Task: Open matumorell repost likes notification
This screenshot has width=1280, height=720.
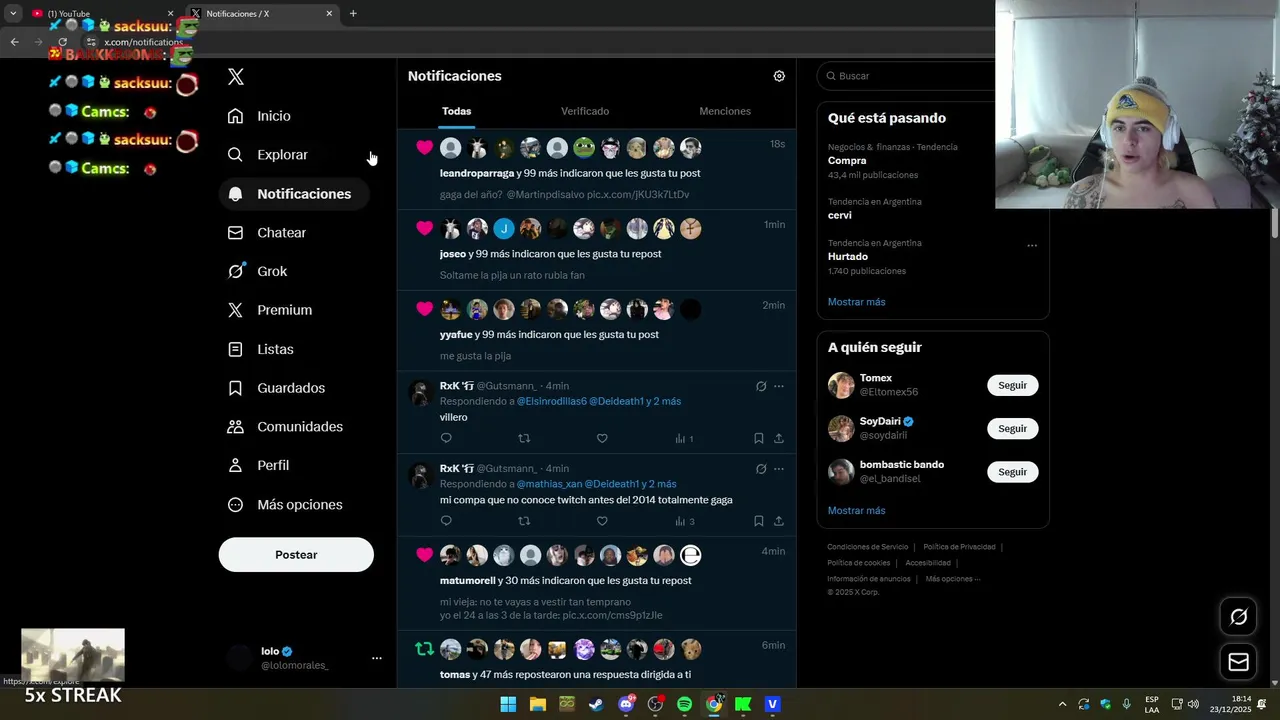Action: click(x=597, y=584)
